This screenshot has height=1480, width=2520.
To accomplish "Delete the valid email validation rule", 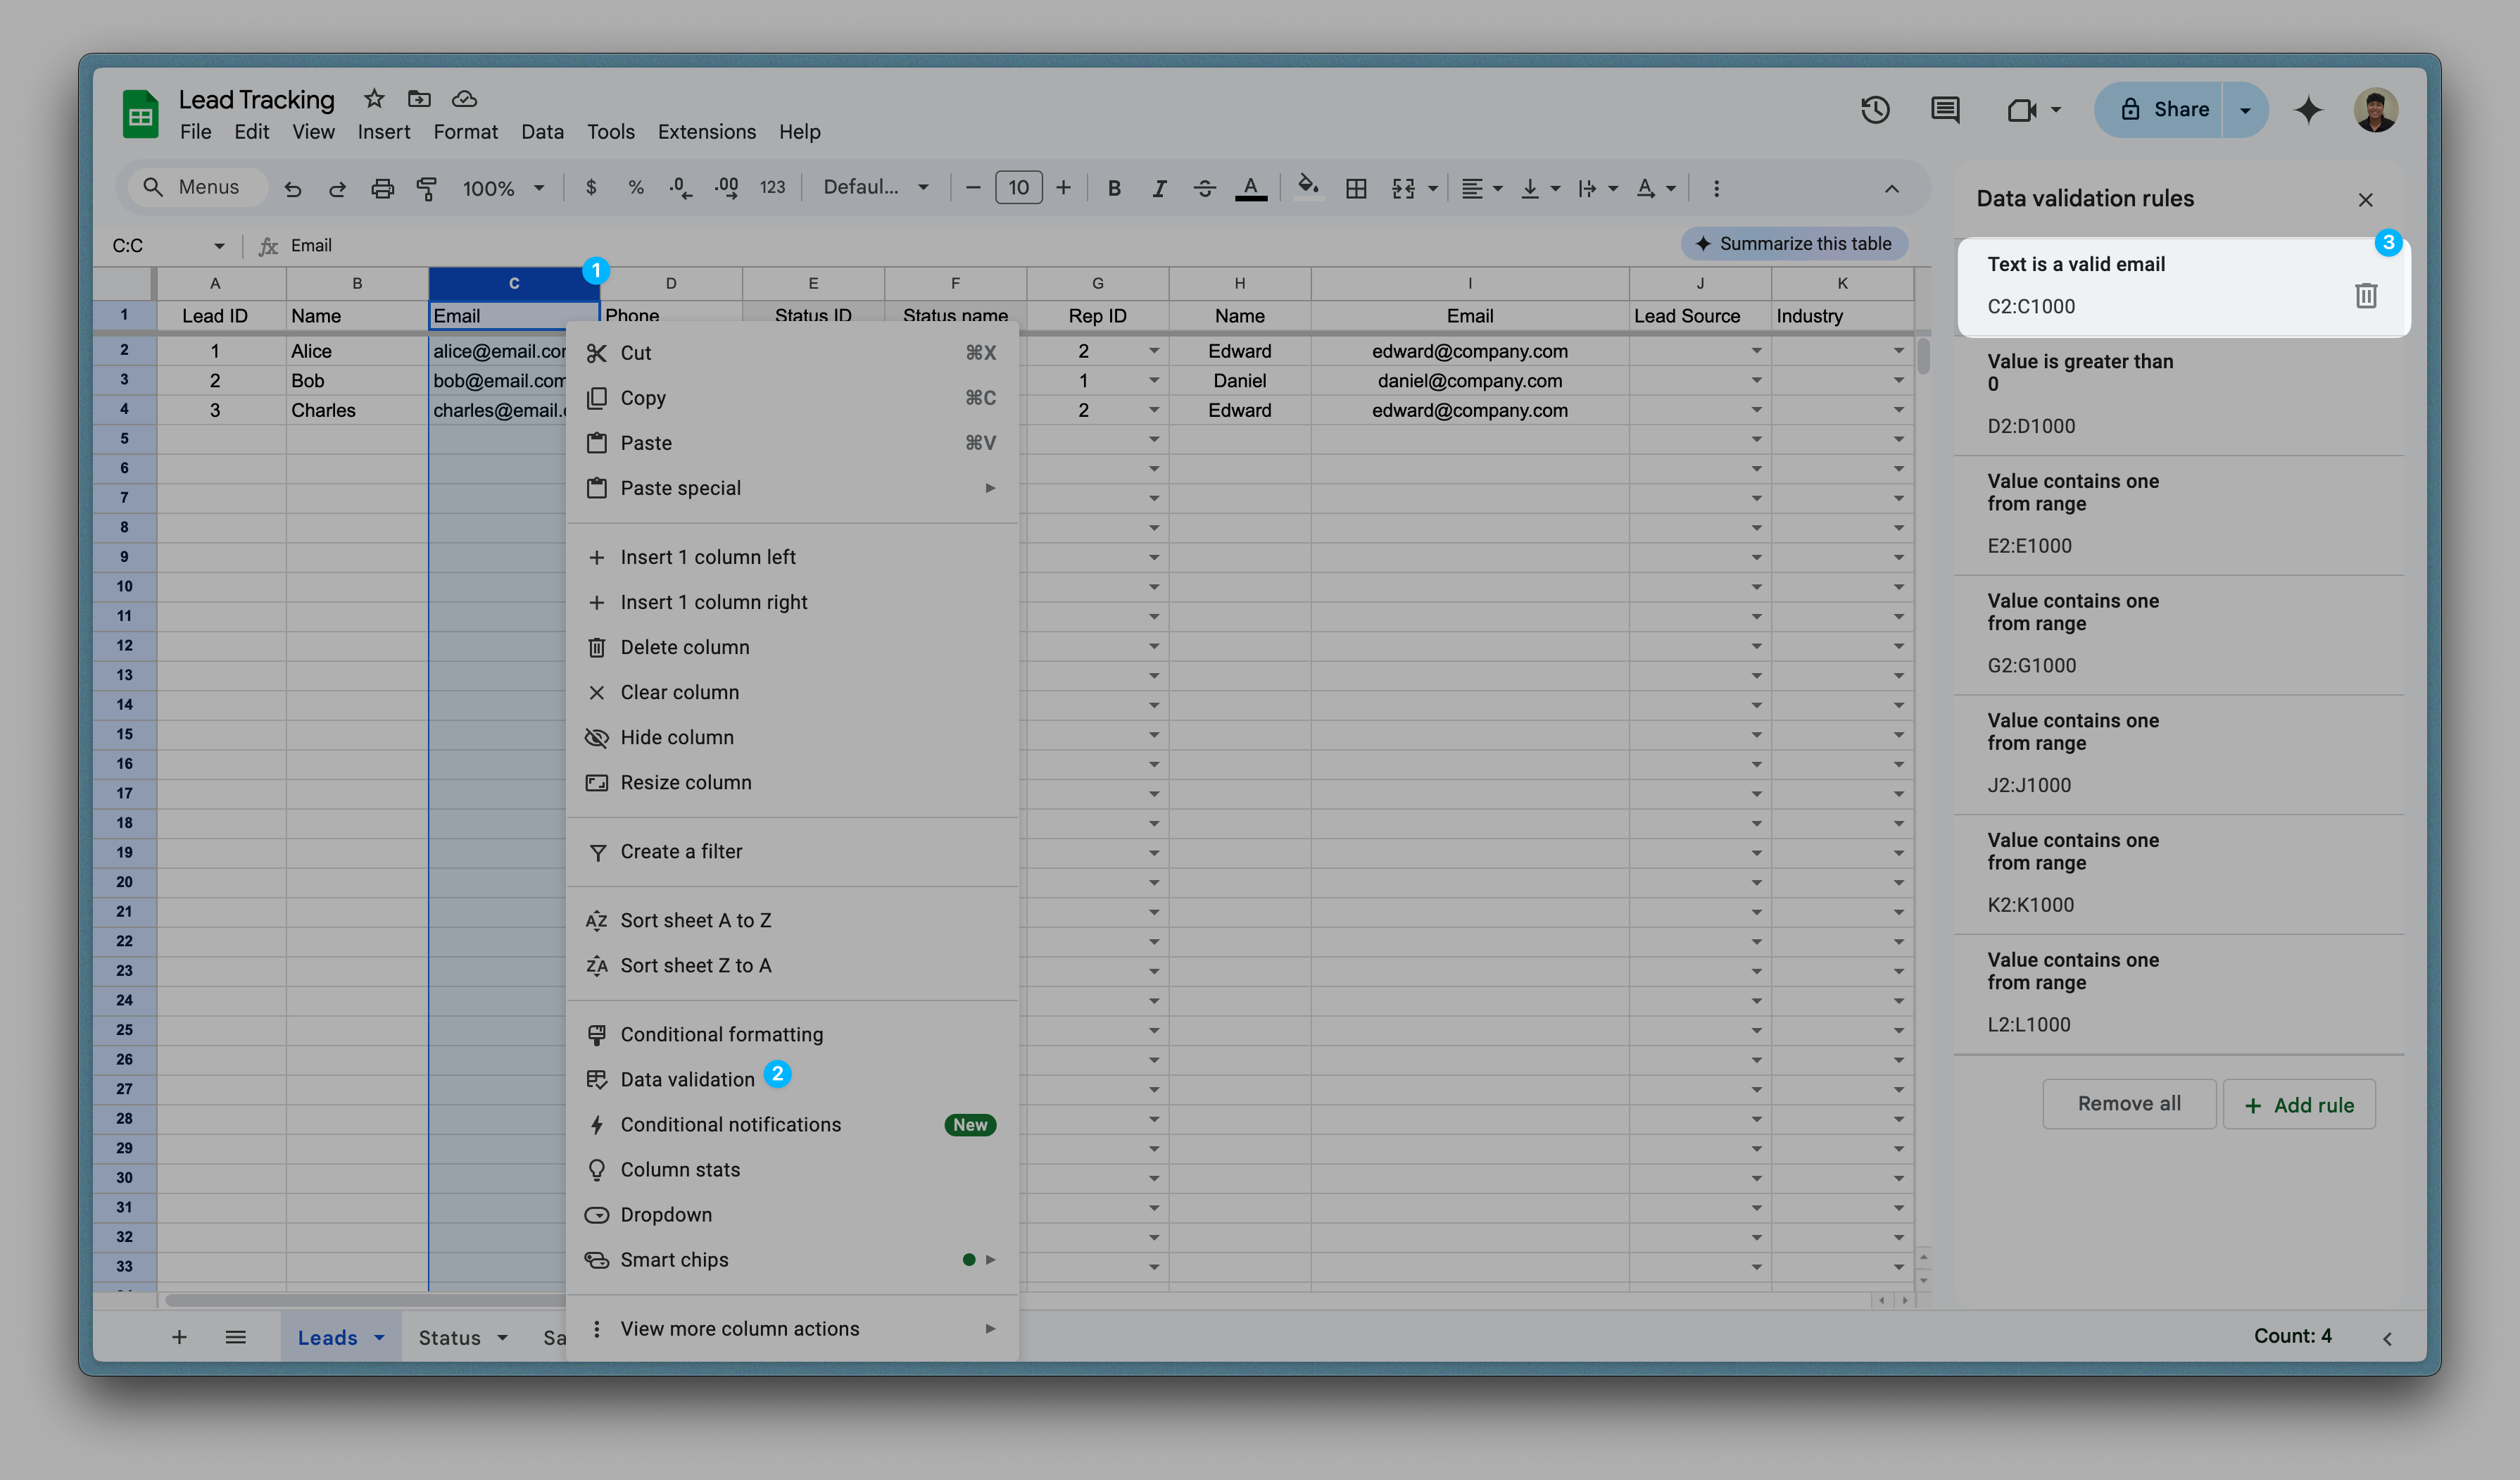I will [2365, 296].
